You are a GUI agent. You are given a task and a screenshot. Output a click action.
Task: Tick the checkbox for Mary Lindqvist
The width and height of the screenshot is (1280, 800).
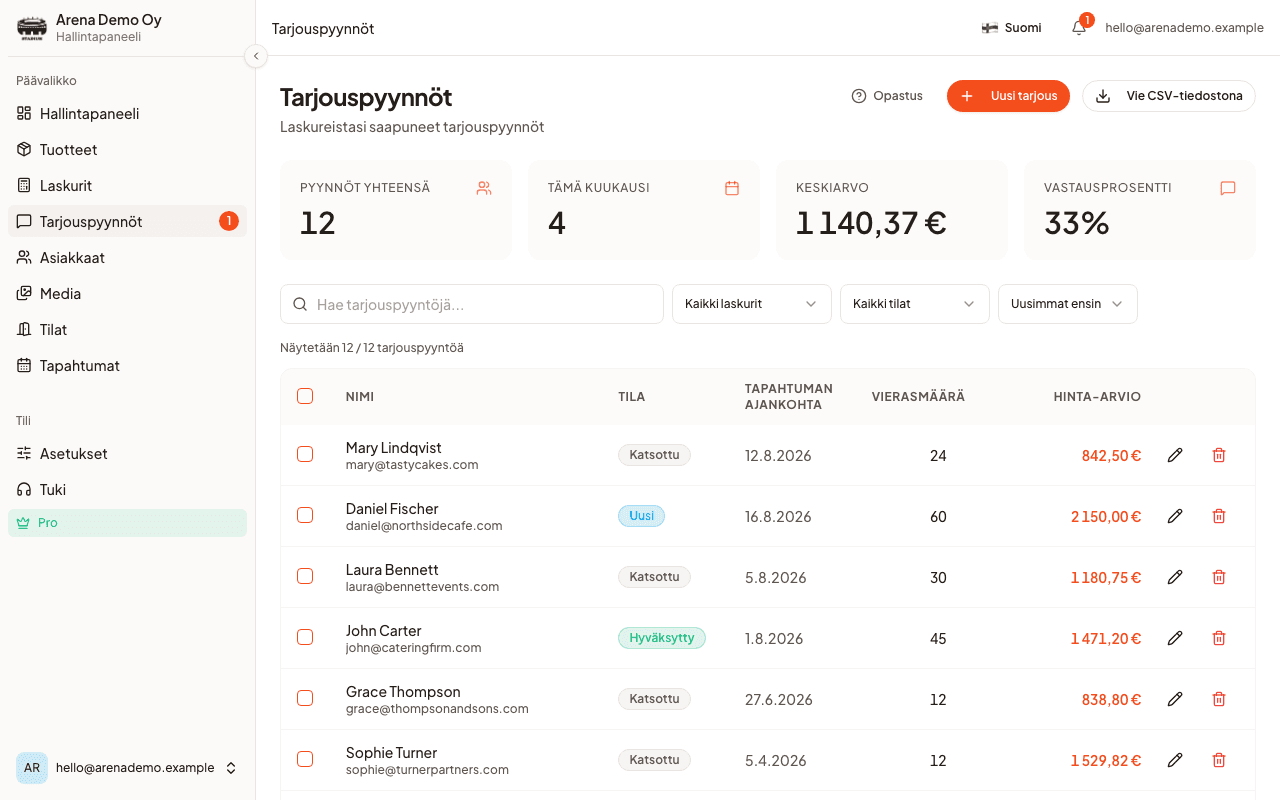pos(305,455)
